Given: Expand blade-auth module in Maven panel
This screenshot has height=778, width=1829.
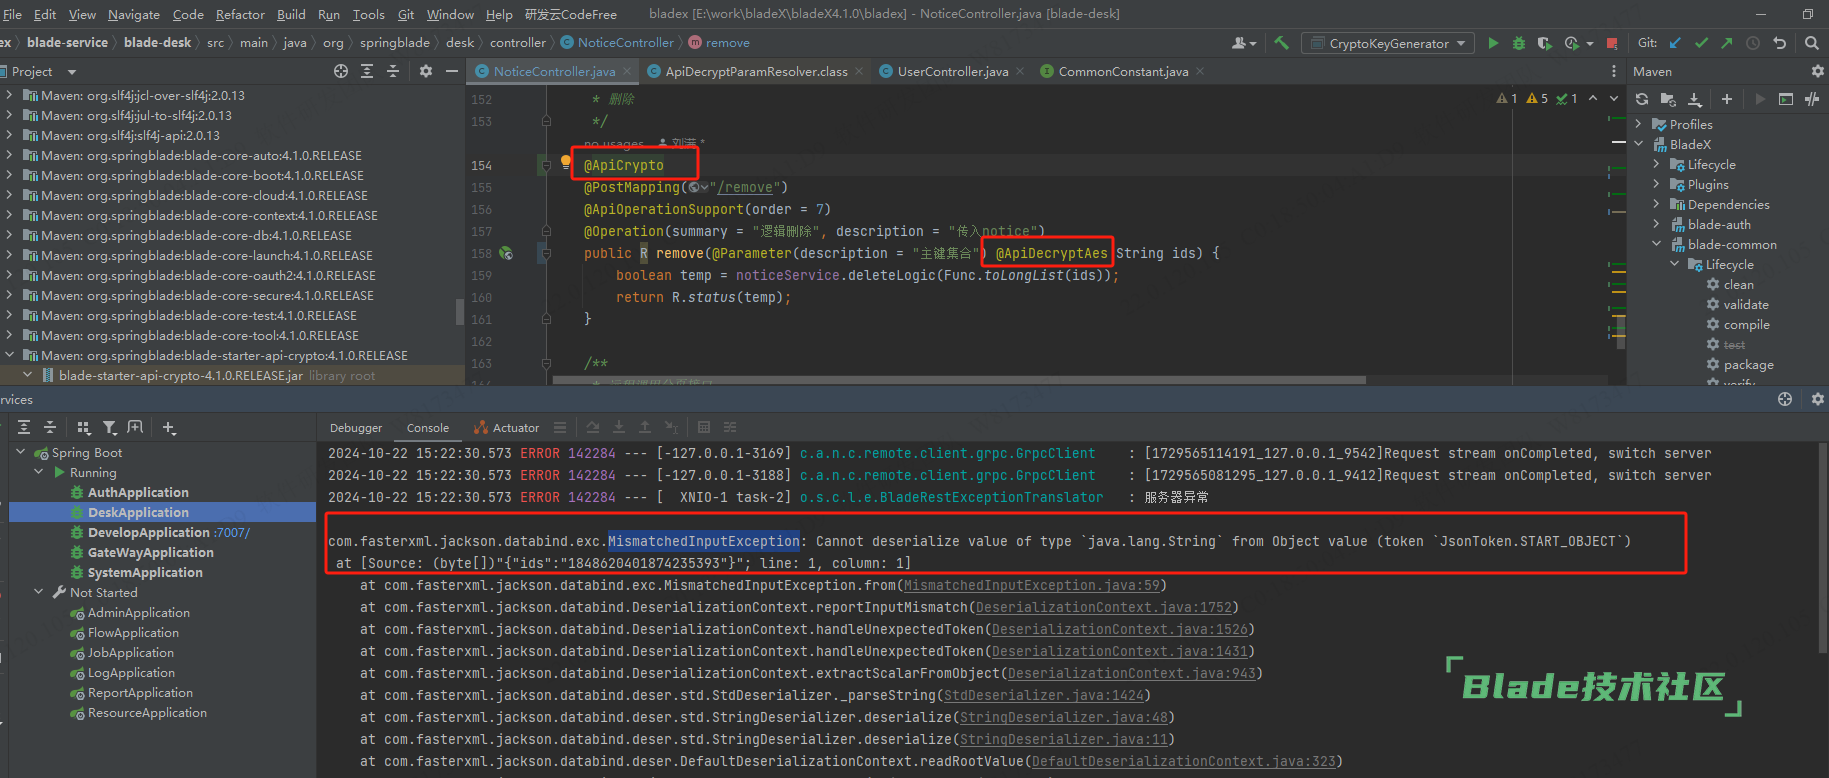Looking at the screenshot, I should tap(1657, 224).
